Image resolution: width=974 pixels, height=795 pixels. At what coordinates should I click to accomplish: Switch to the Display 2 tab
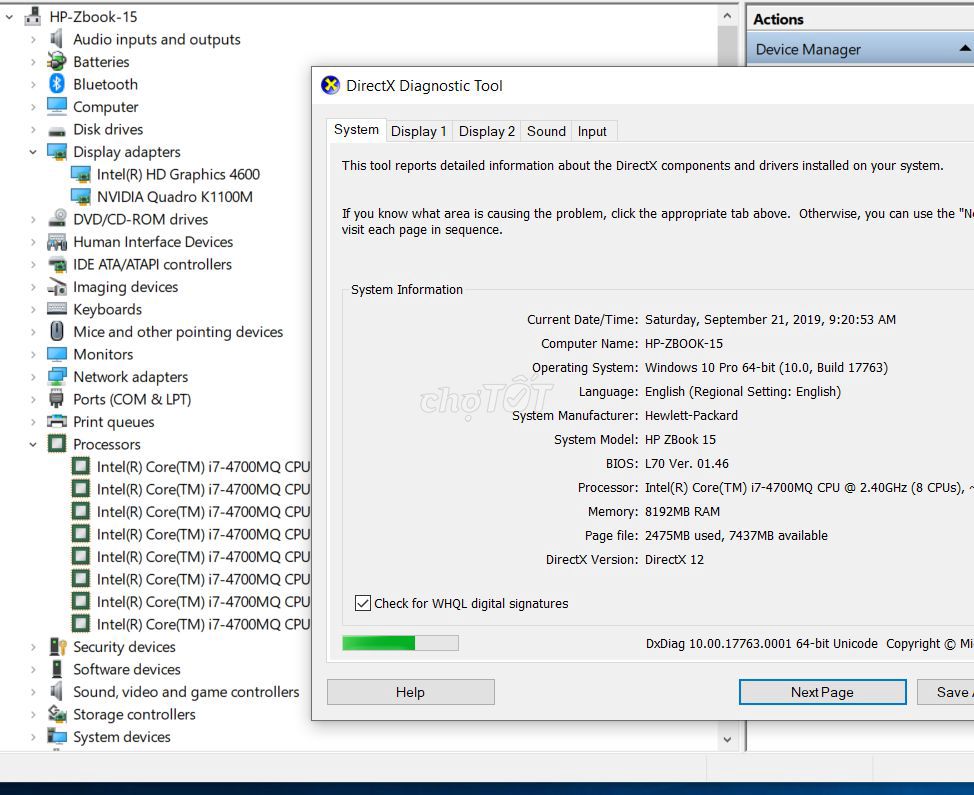point(486,131)
